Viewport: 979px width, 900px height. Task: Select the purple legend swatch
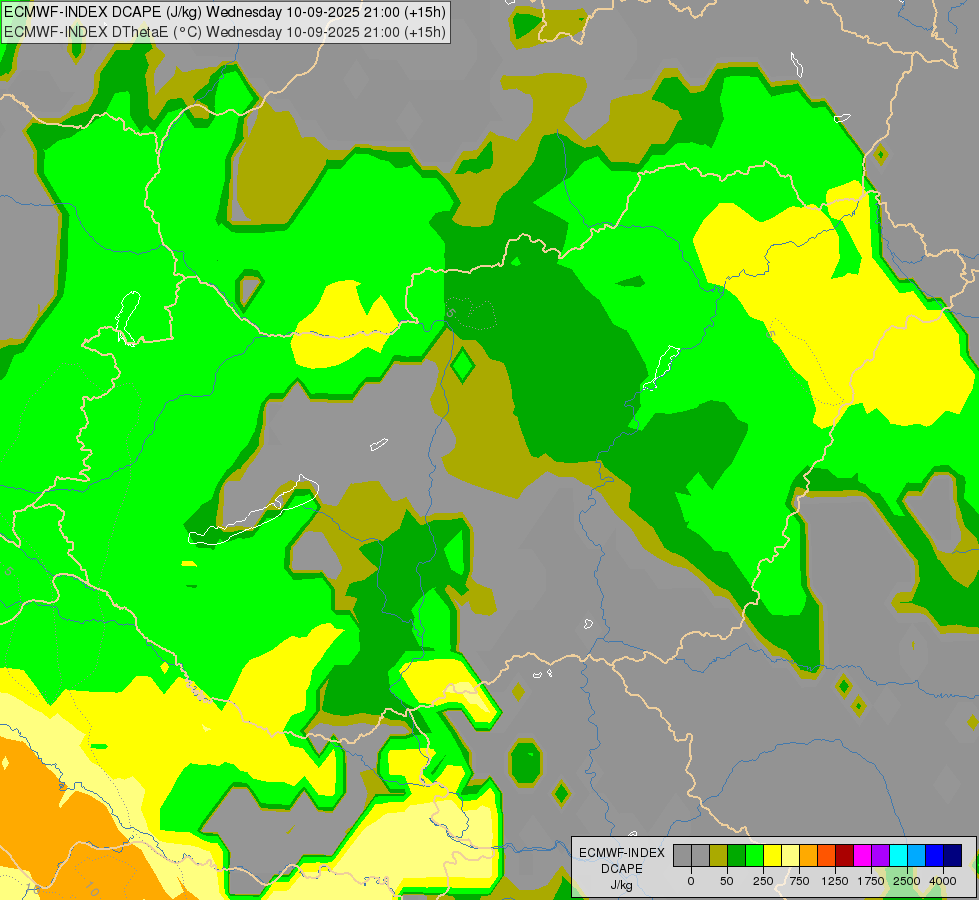pyautogui.click(x=881, y=855)
